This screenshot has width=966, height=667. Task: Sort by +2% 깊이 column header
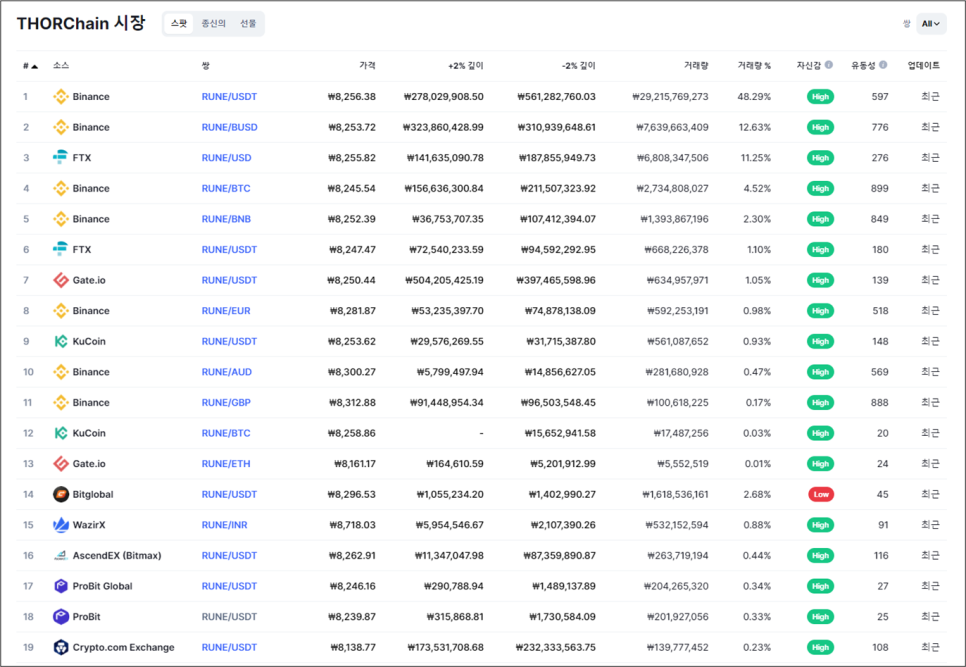point(466,65)
